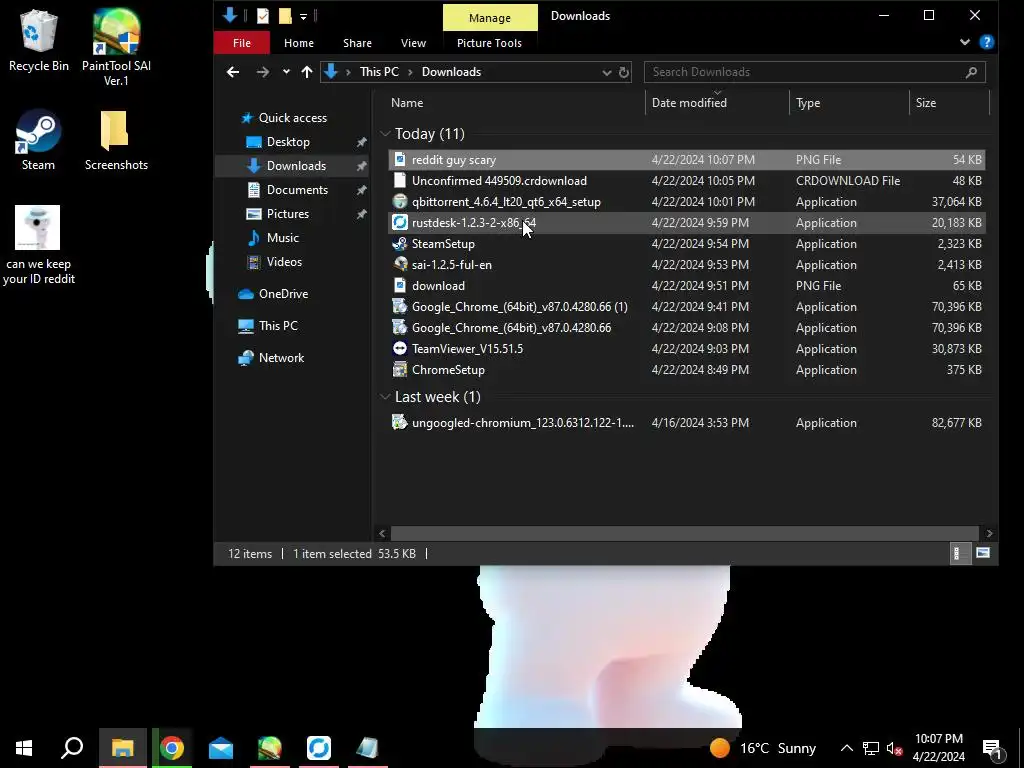Image resolution: width=1024 pixels, height=768 pixels.
Task: Open Google Chrome from the taskbar
Action: [x=172, y=748]
